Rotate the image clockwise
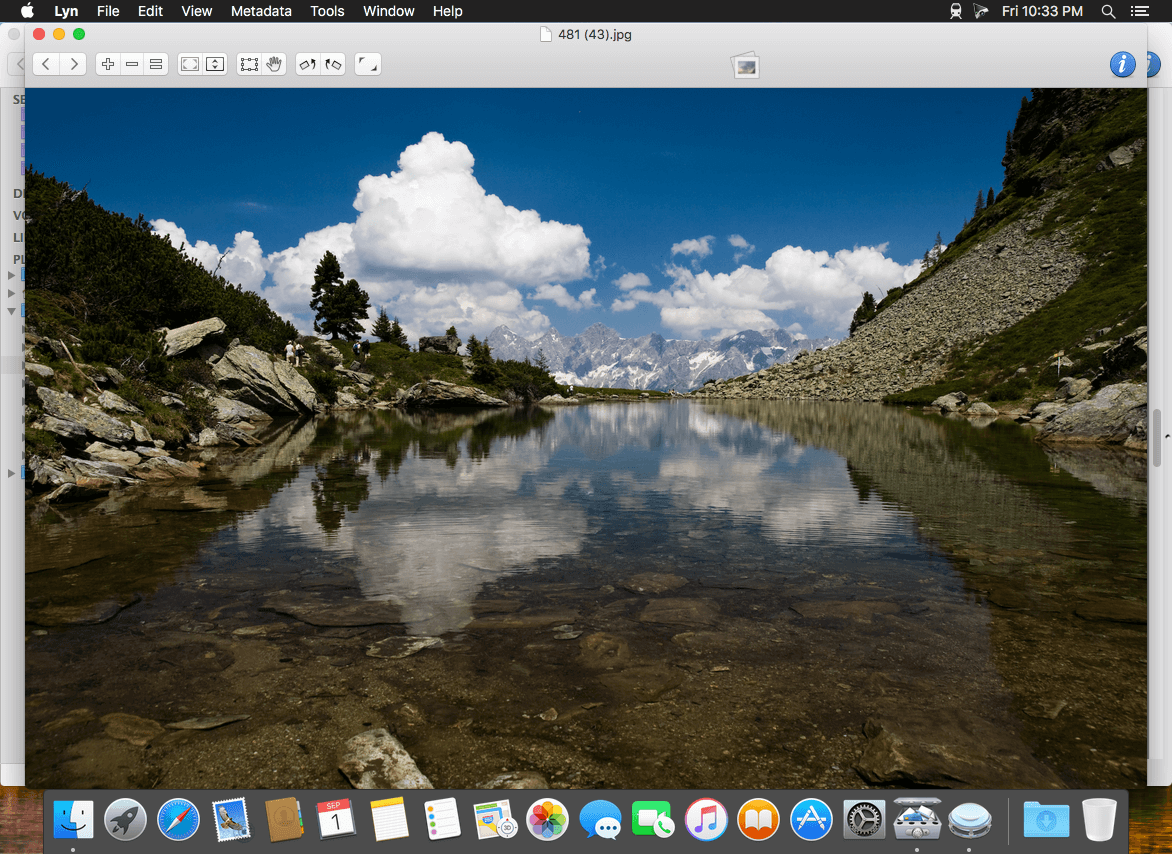The width and height of the screenshot is (1172, 854). 333,64
